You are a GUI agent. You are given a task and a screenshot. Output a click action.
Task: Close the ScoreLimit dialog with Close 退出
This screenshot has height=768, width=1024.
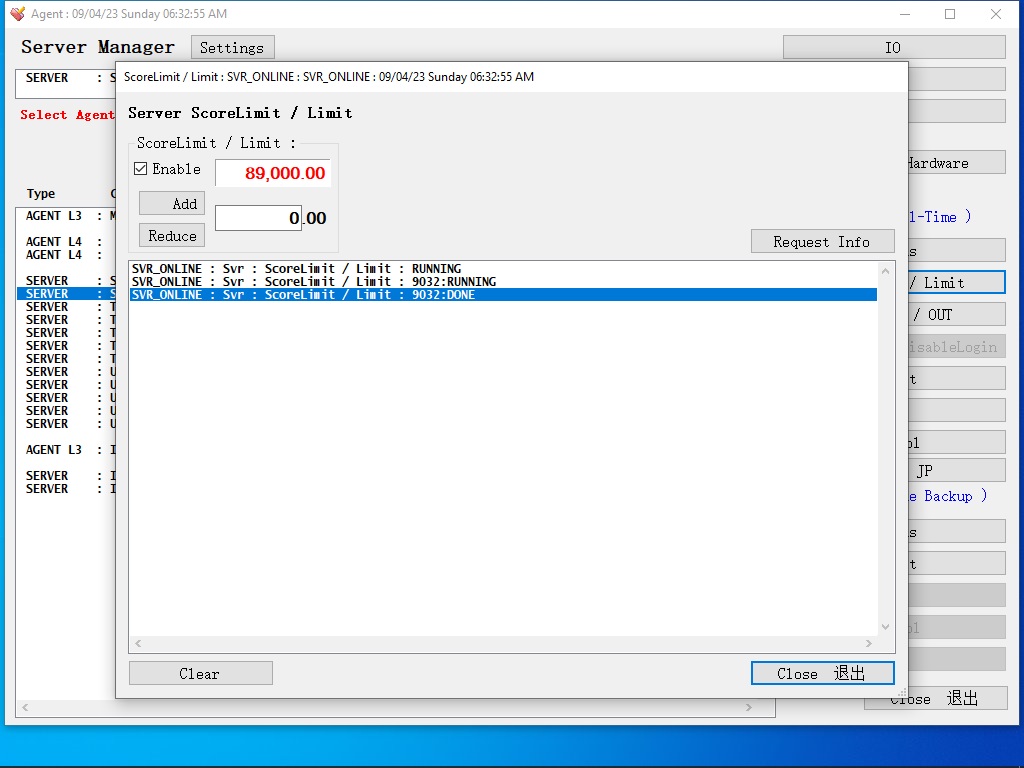[822, 674]
